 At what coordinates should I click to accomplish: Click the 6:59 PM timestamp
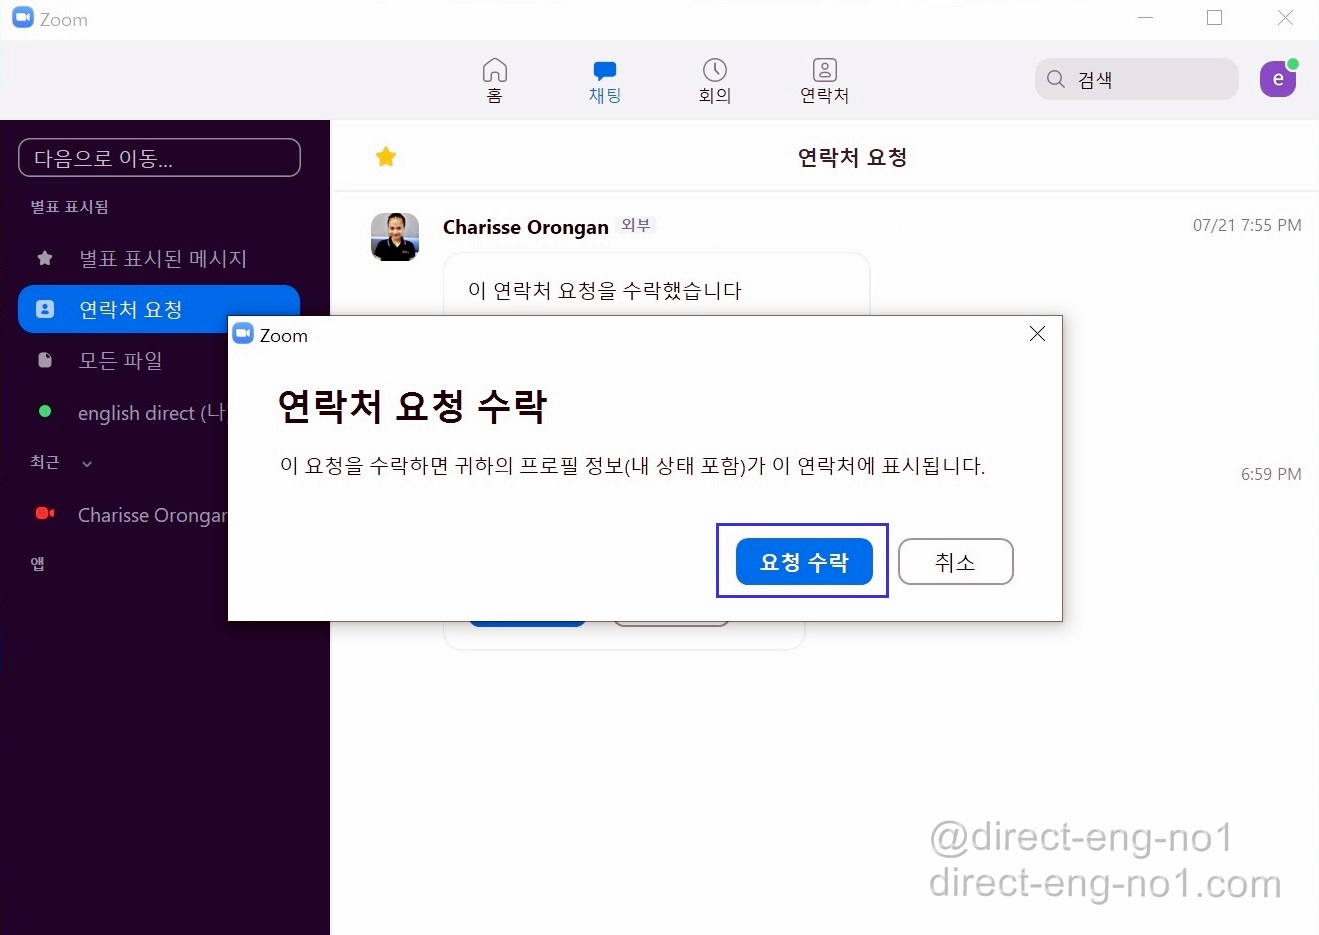[x=1271, y=474]
